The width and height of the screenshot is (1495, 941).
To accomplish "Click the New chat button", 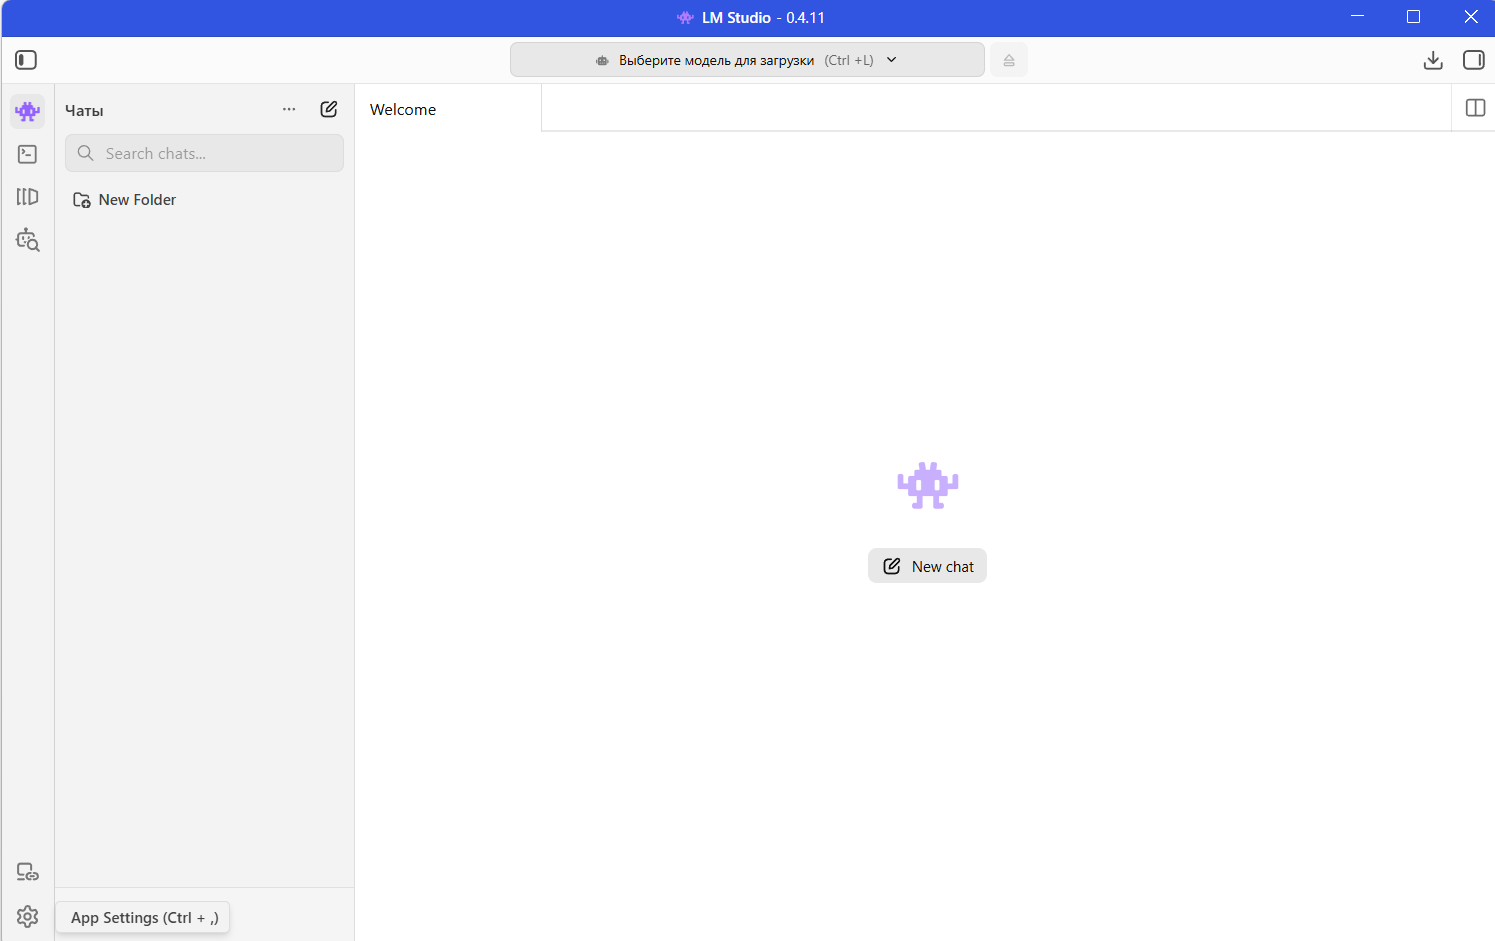I will pos(927,566).
